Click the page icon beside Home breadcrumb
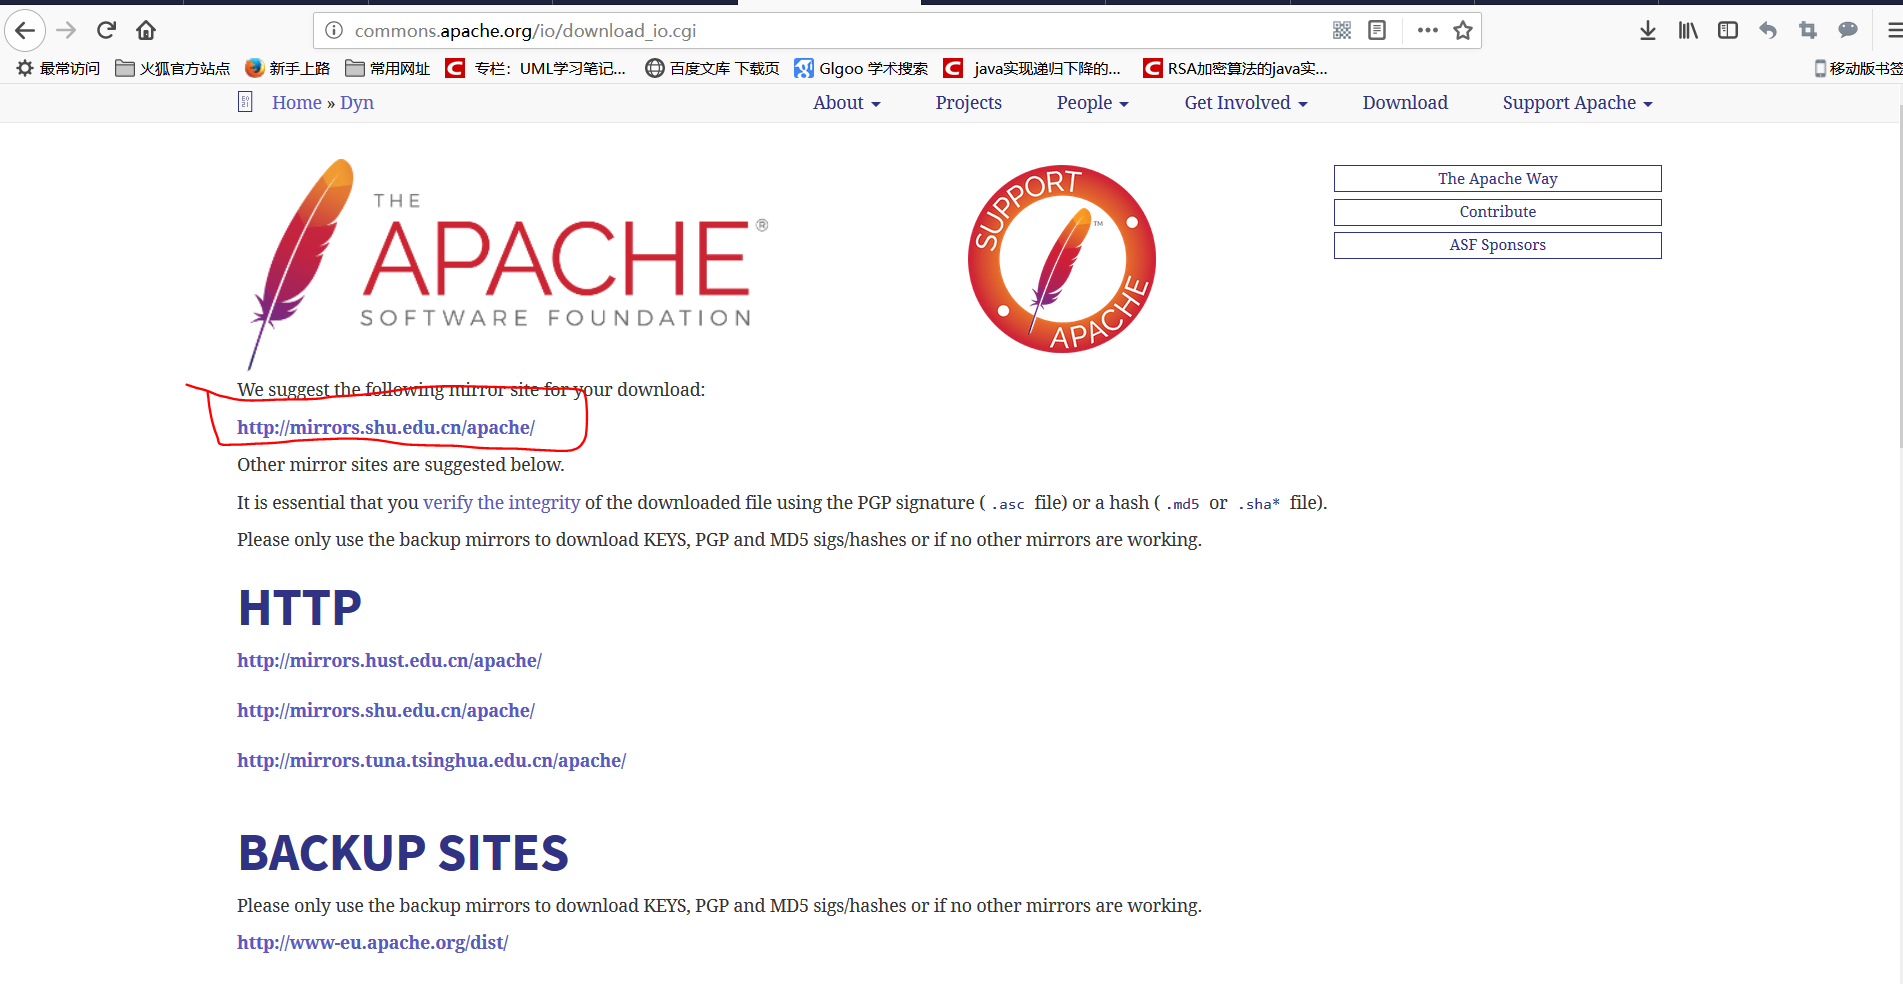 click(245, 101)
